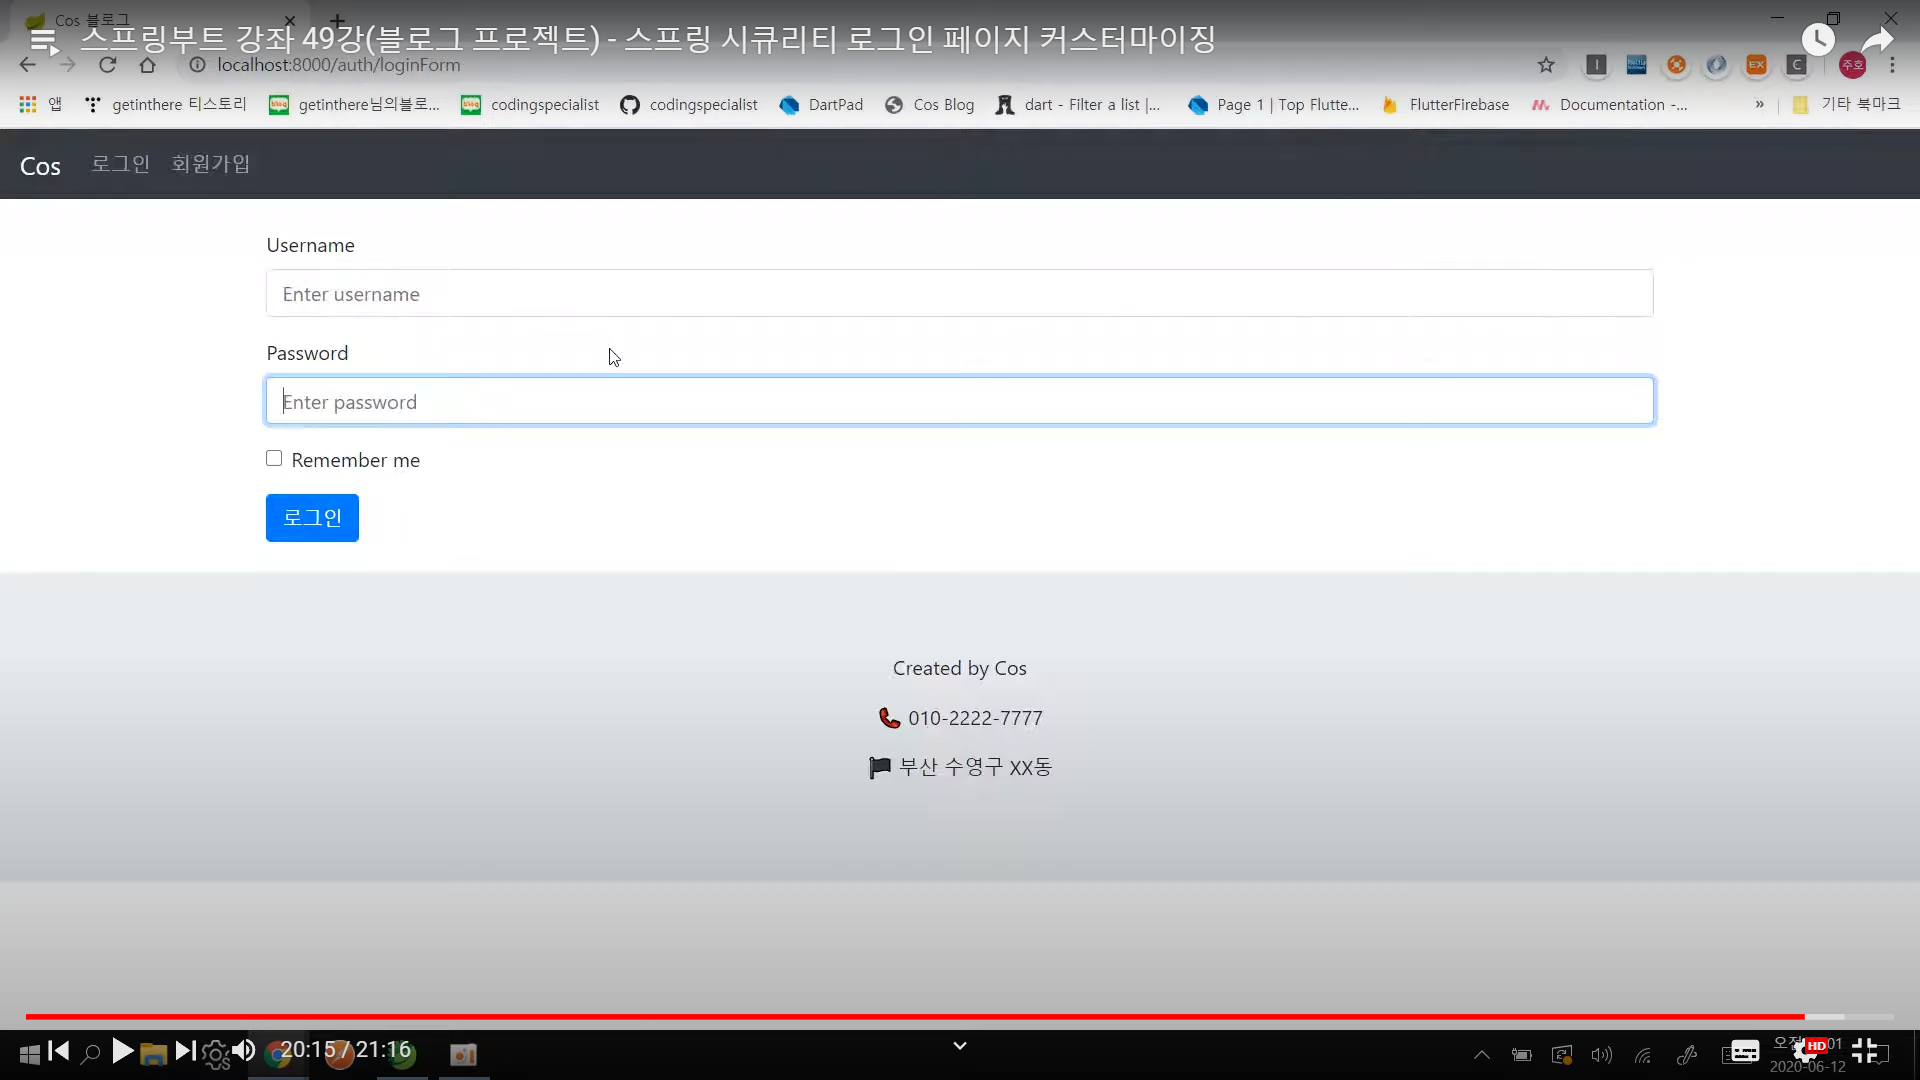
Task: Exit fullscreen mode
Action: click(x=1864, y=1051)
